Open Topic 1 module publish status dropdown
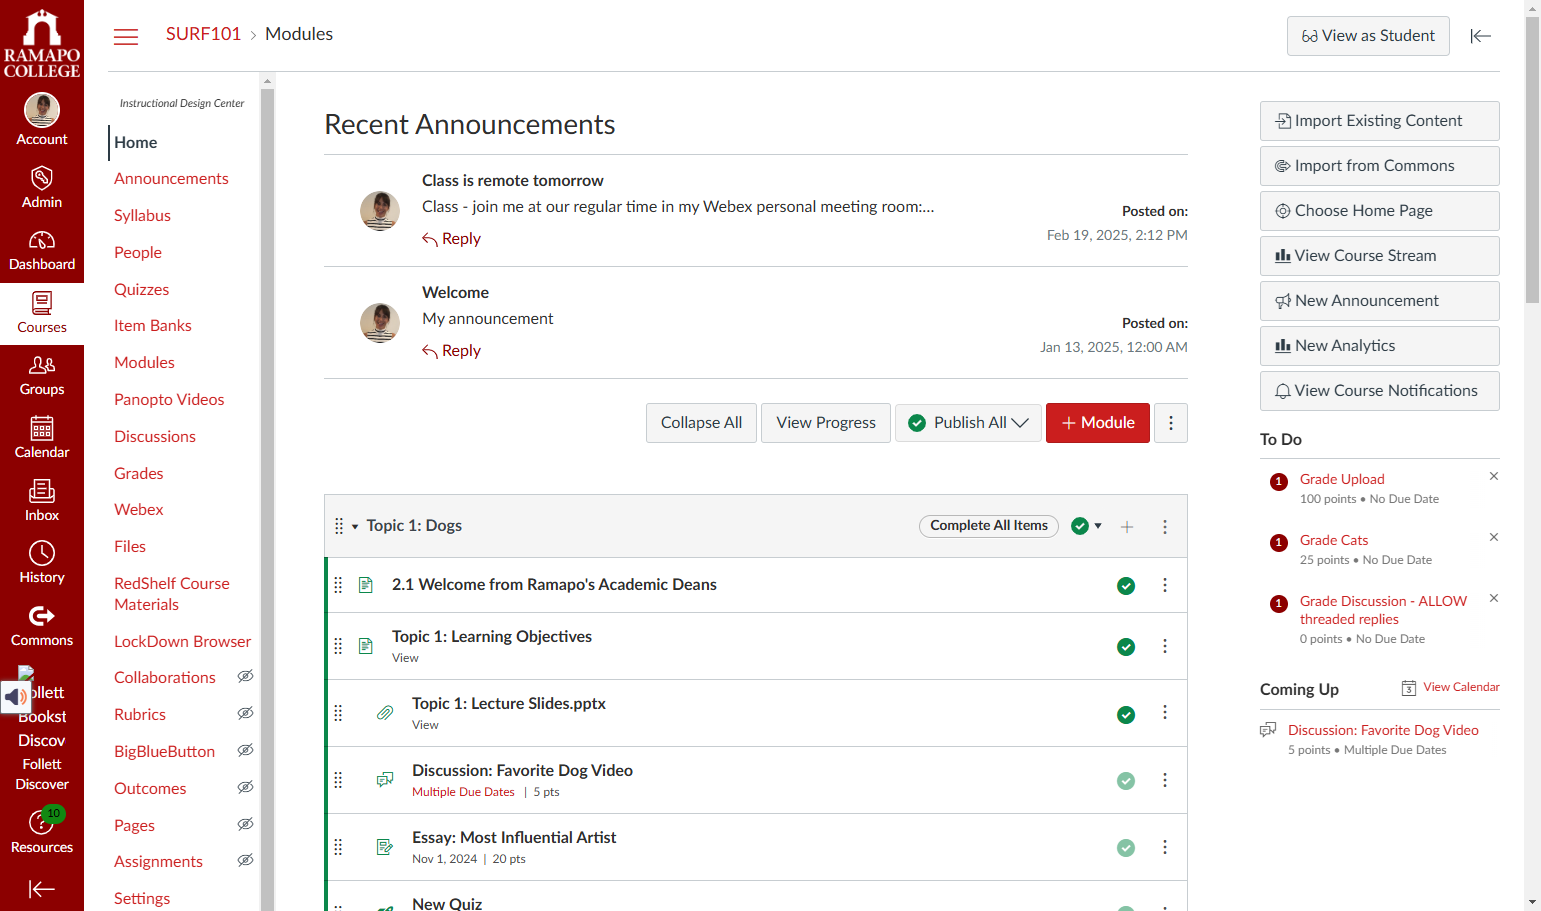The height and width of the screenshot is (911, 1541). pyautogui.click(x=1086, y=526)
